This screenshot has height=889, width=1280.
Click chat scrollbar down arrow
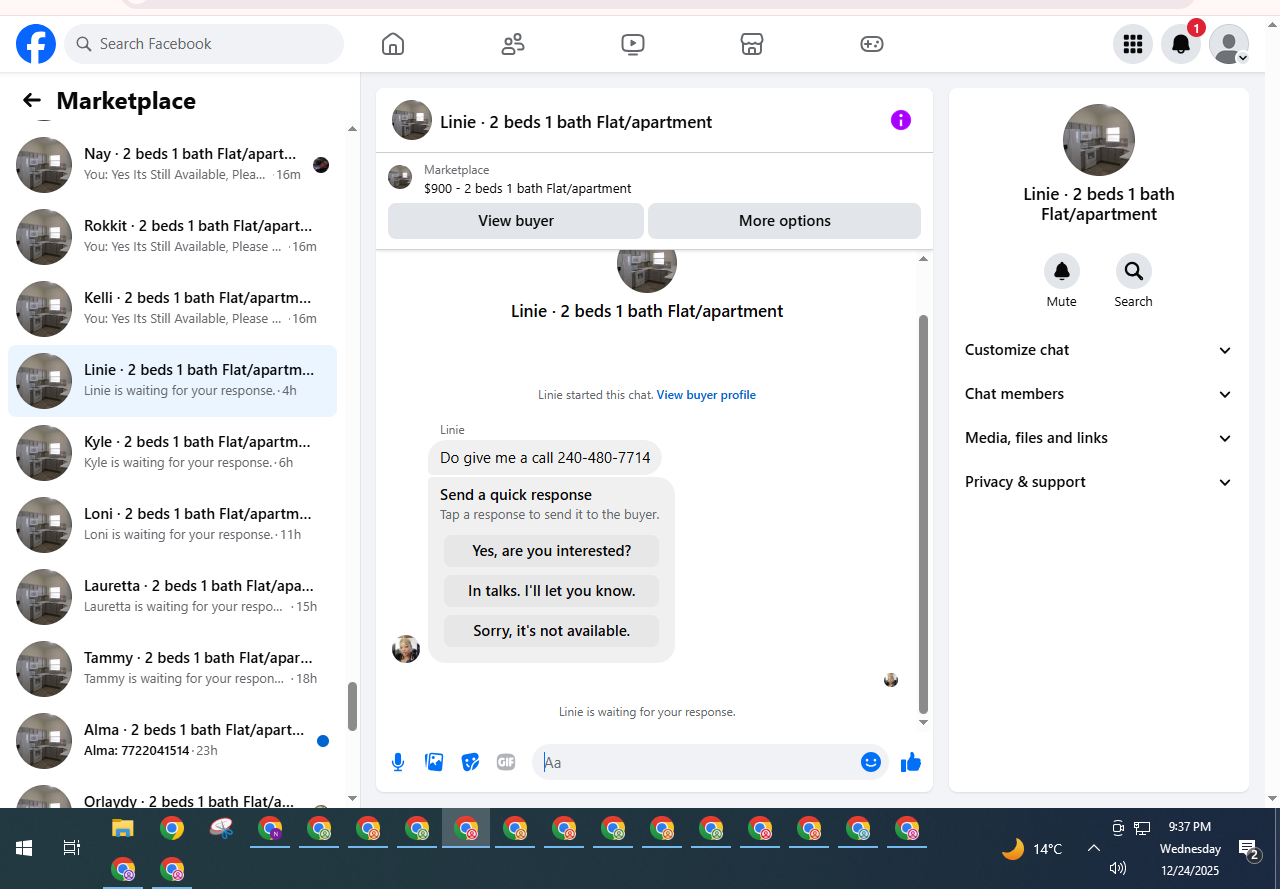pyautogui.click(x=923, y=722)
